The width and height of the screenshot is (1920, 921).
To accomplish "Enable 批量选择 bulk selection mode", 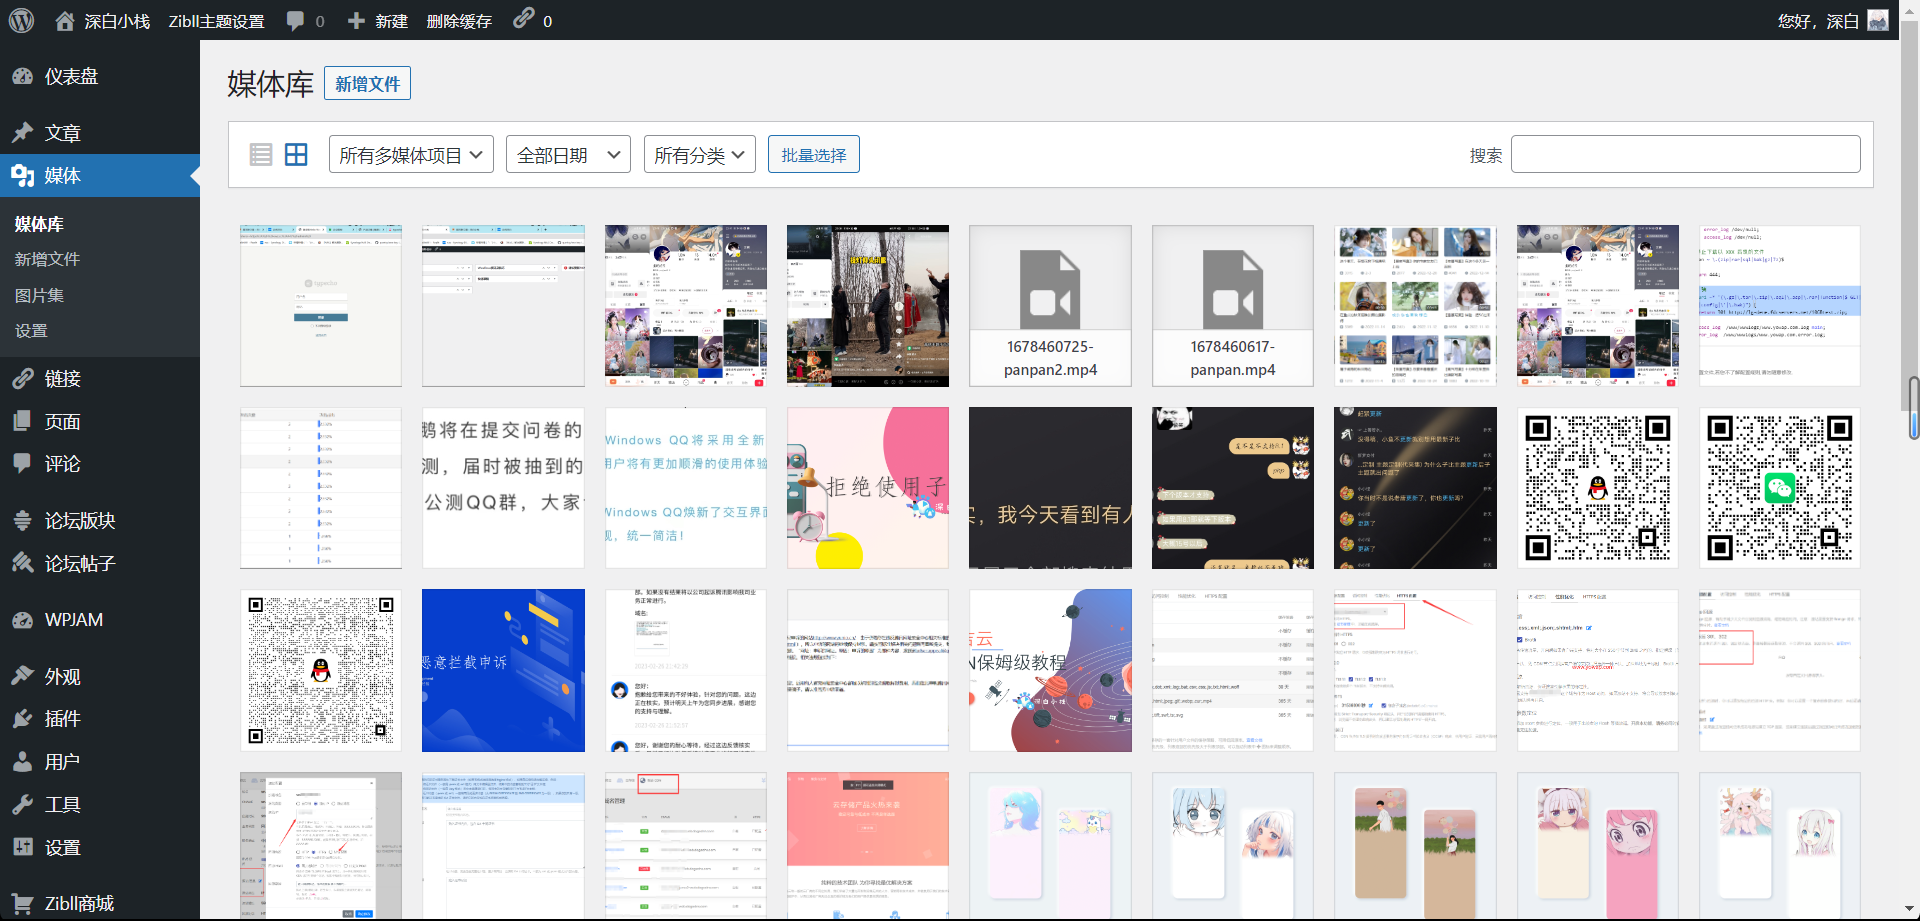I will (x=813, y=154).
